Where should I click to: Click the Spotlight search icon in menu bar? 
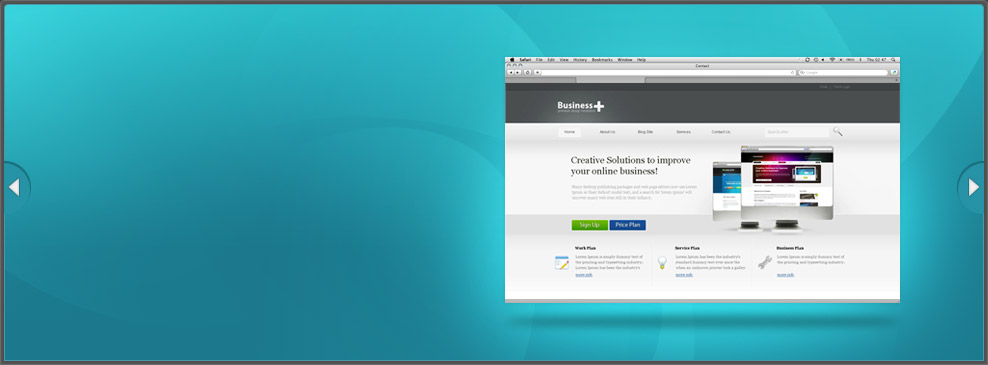pos(893,59)
